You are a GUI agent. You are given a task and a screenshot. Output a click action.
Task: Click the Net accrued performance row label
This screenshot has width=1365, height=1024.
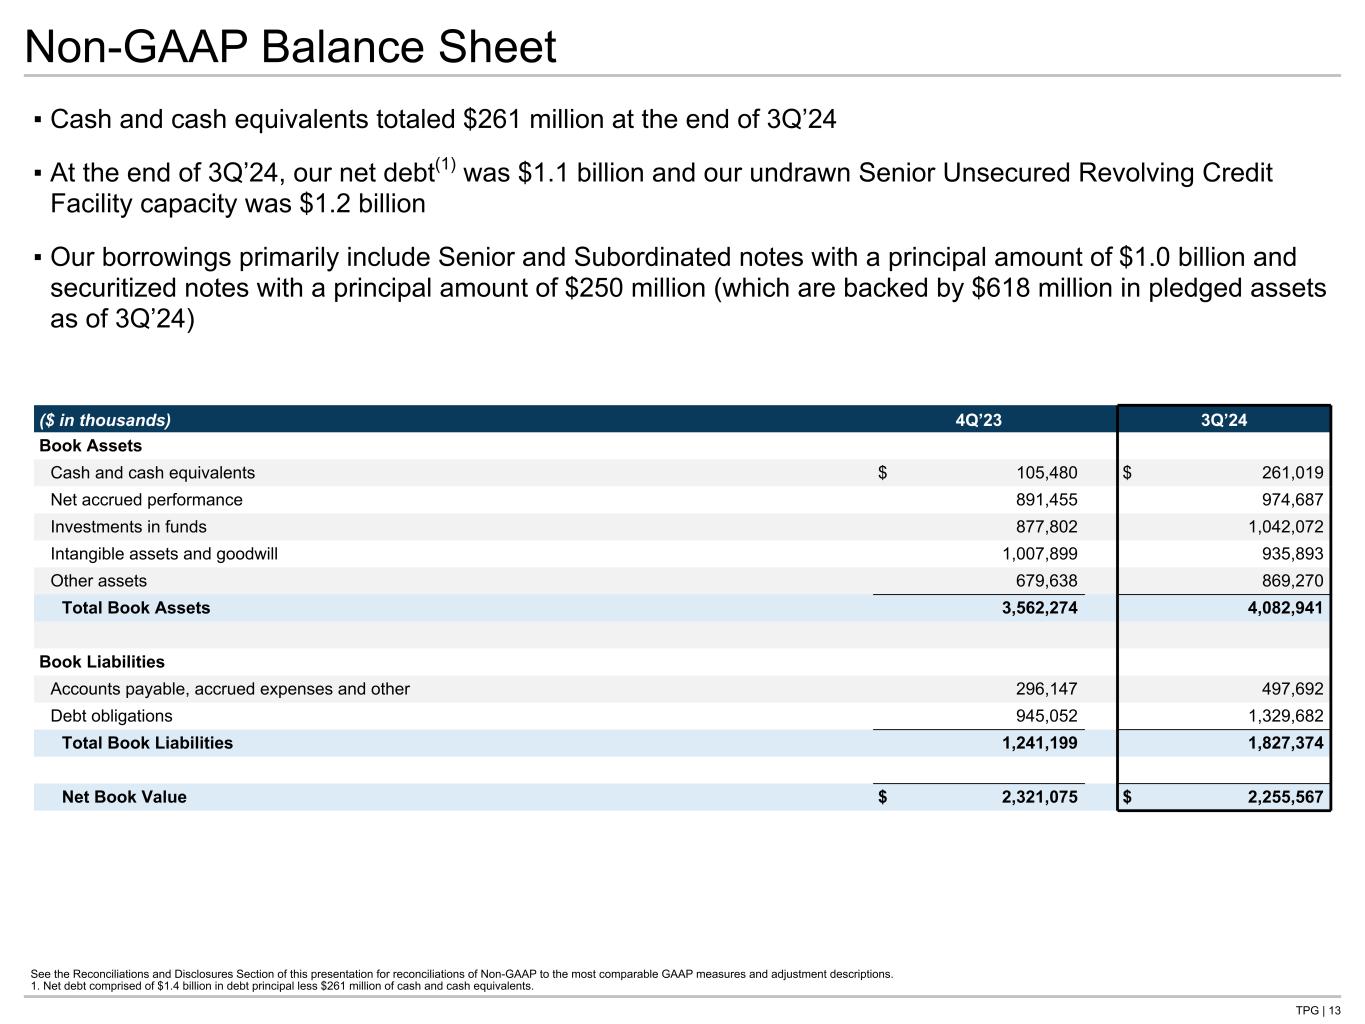coord(146,500)
